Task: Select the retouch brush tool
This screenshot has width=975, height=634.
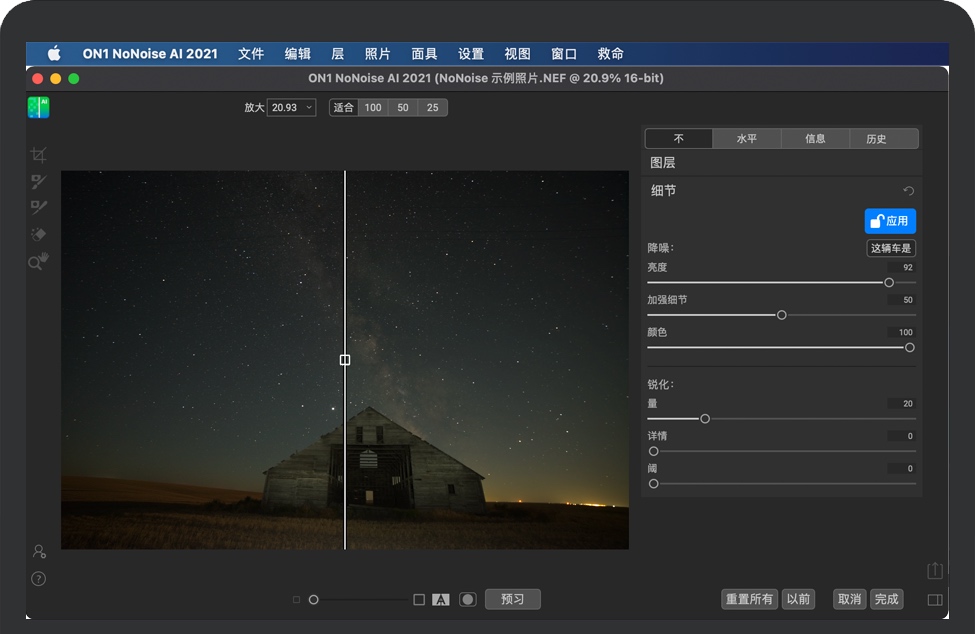Action: 38,181
